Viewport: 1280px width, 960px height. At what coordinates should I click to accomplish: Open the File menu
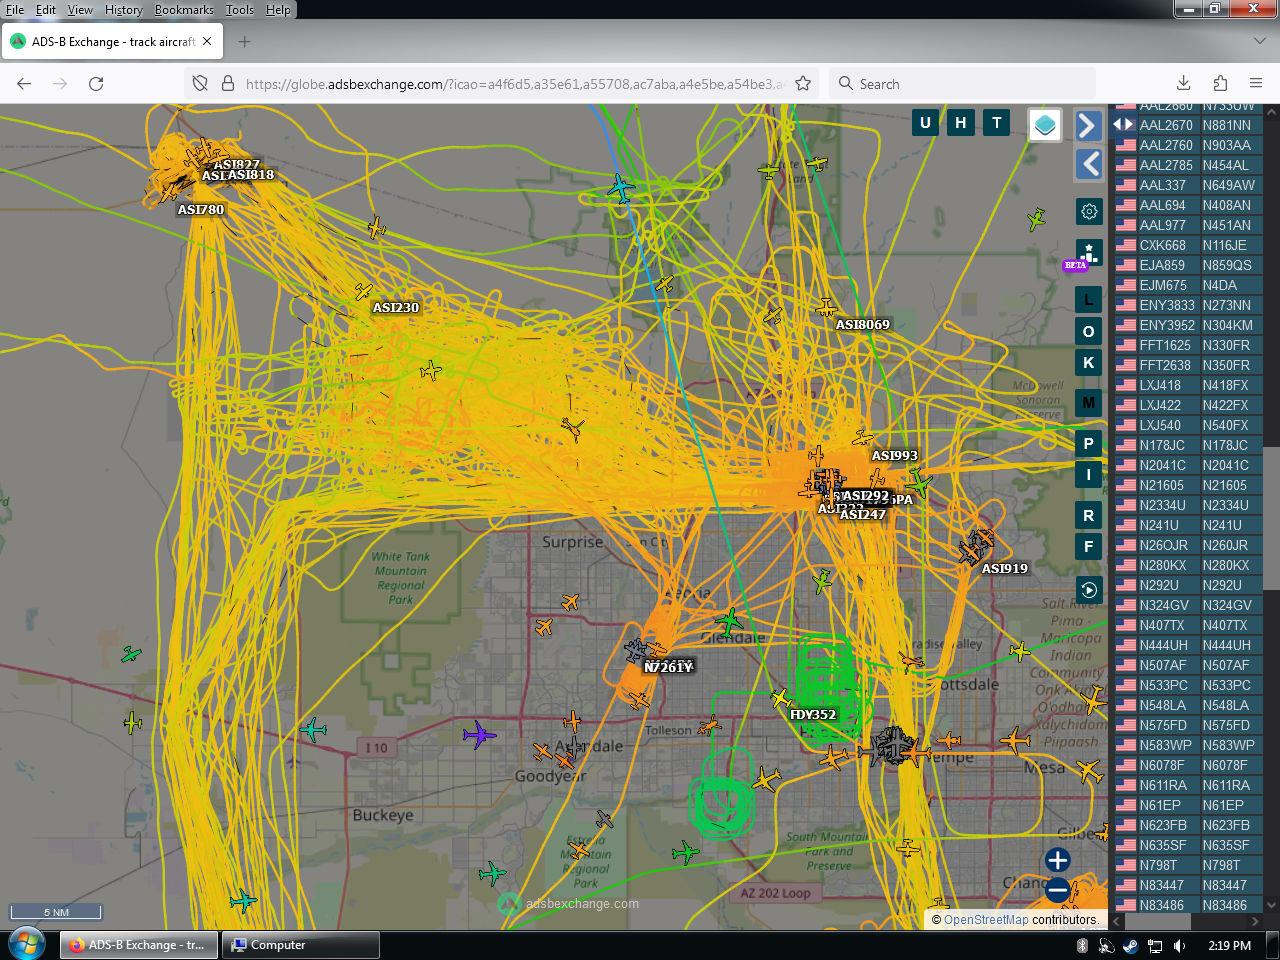(x=15, y=10)
